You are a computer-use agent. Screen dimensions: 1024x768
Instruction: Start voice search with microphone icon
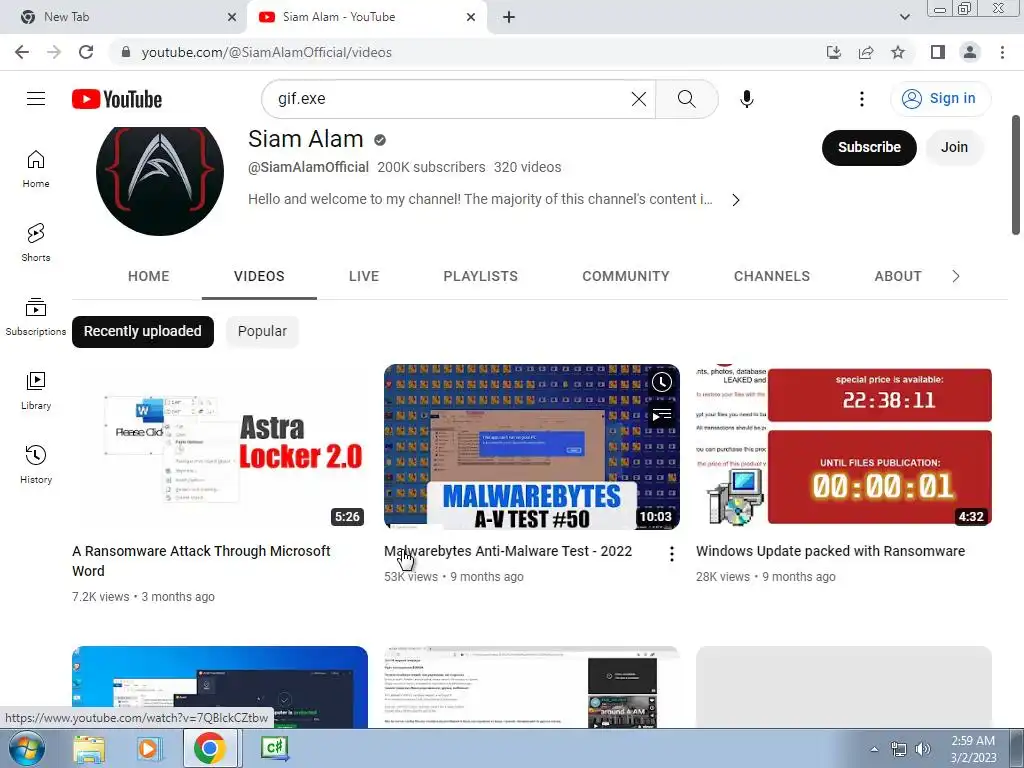click(x=746, y=99)
